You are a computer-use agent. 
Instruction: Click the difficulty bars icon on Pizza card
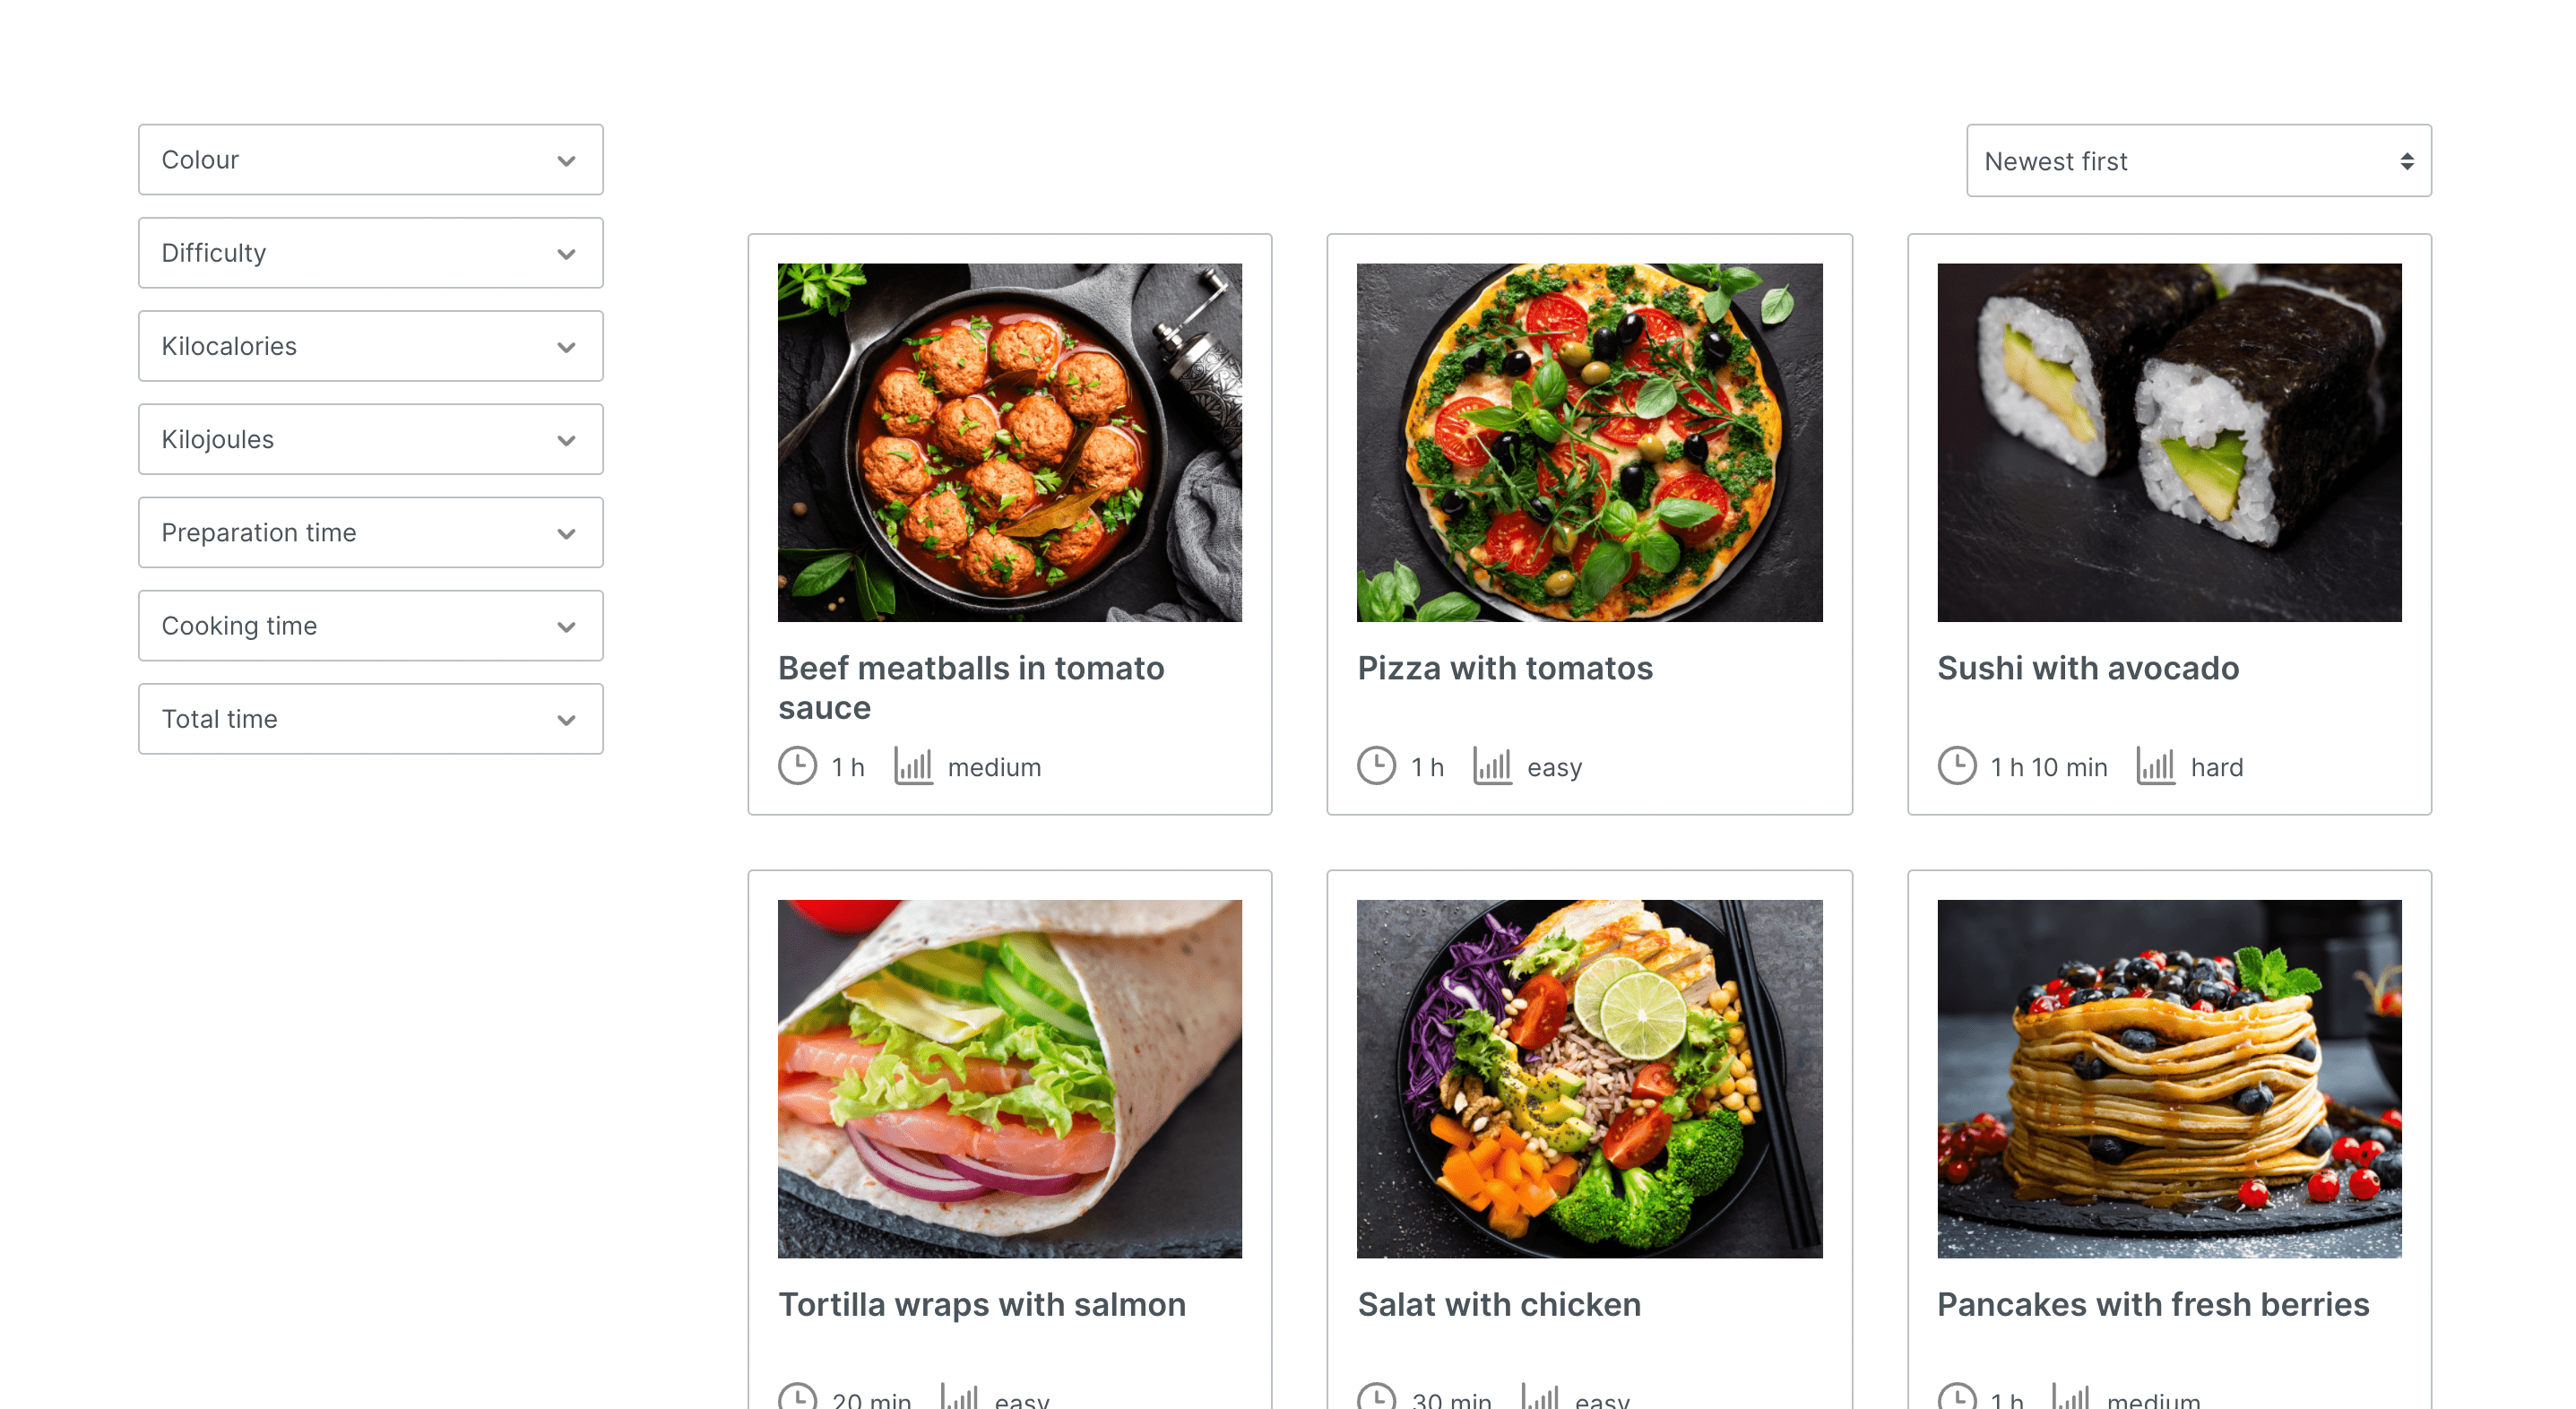1492,766
